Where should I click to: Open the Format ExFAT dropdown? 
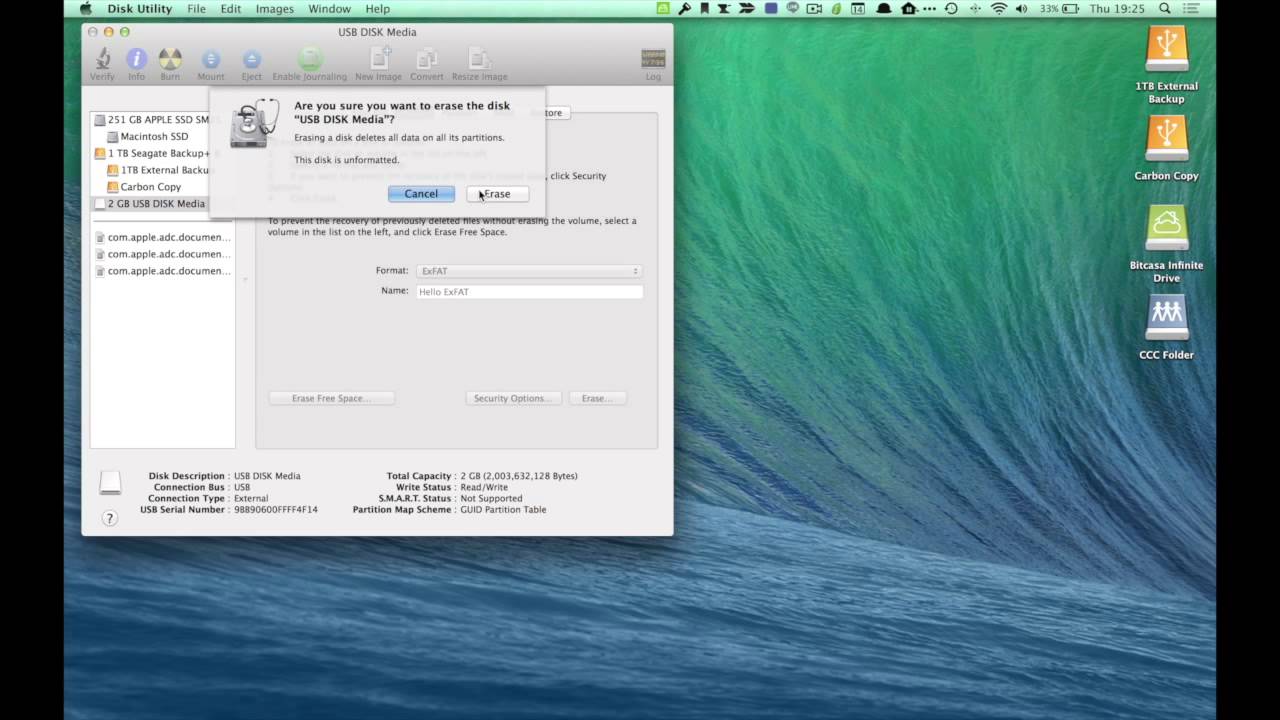pyautogui.click(x=529, y=271)
